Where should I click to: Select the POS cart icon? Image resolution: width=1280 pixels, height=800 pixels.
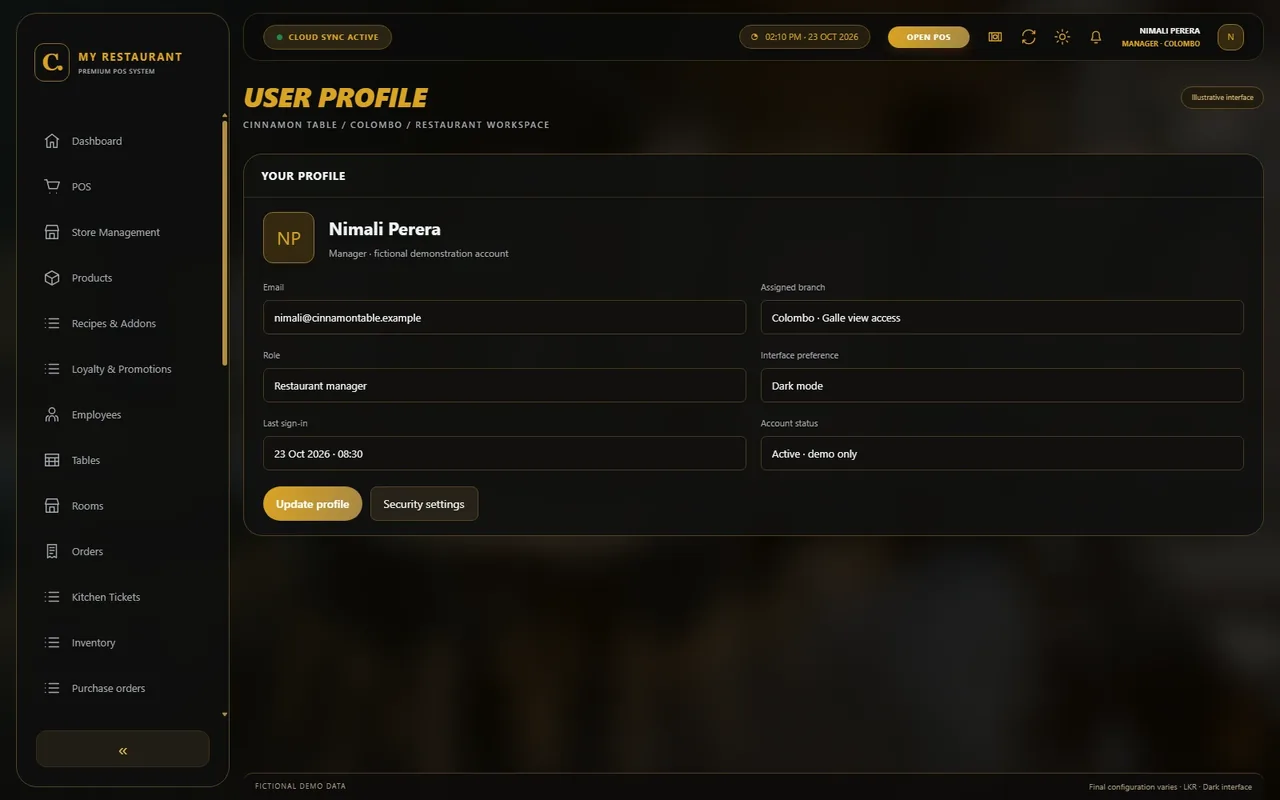(x=52, y=186)
